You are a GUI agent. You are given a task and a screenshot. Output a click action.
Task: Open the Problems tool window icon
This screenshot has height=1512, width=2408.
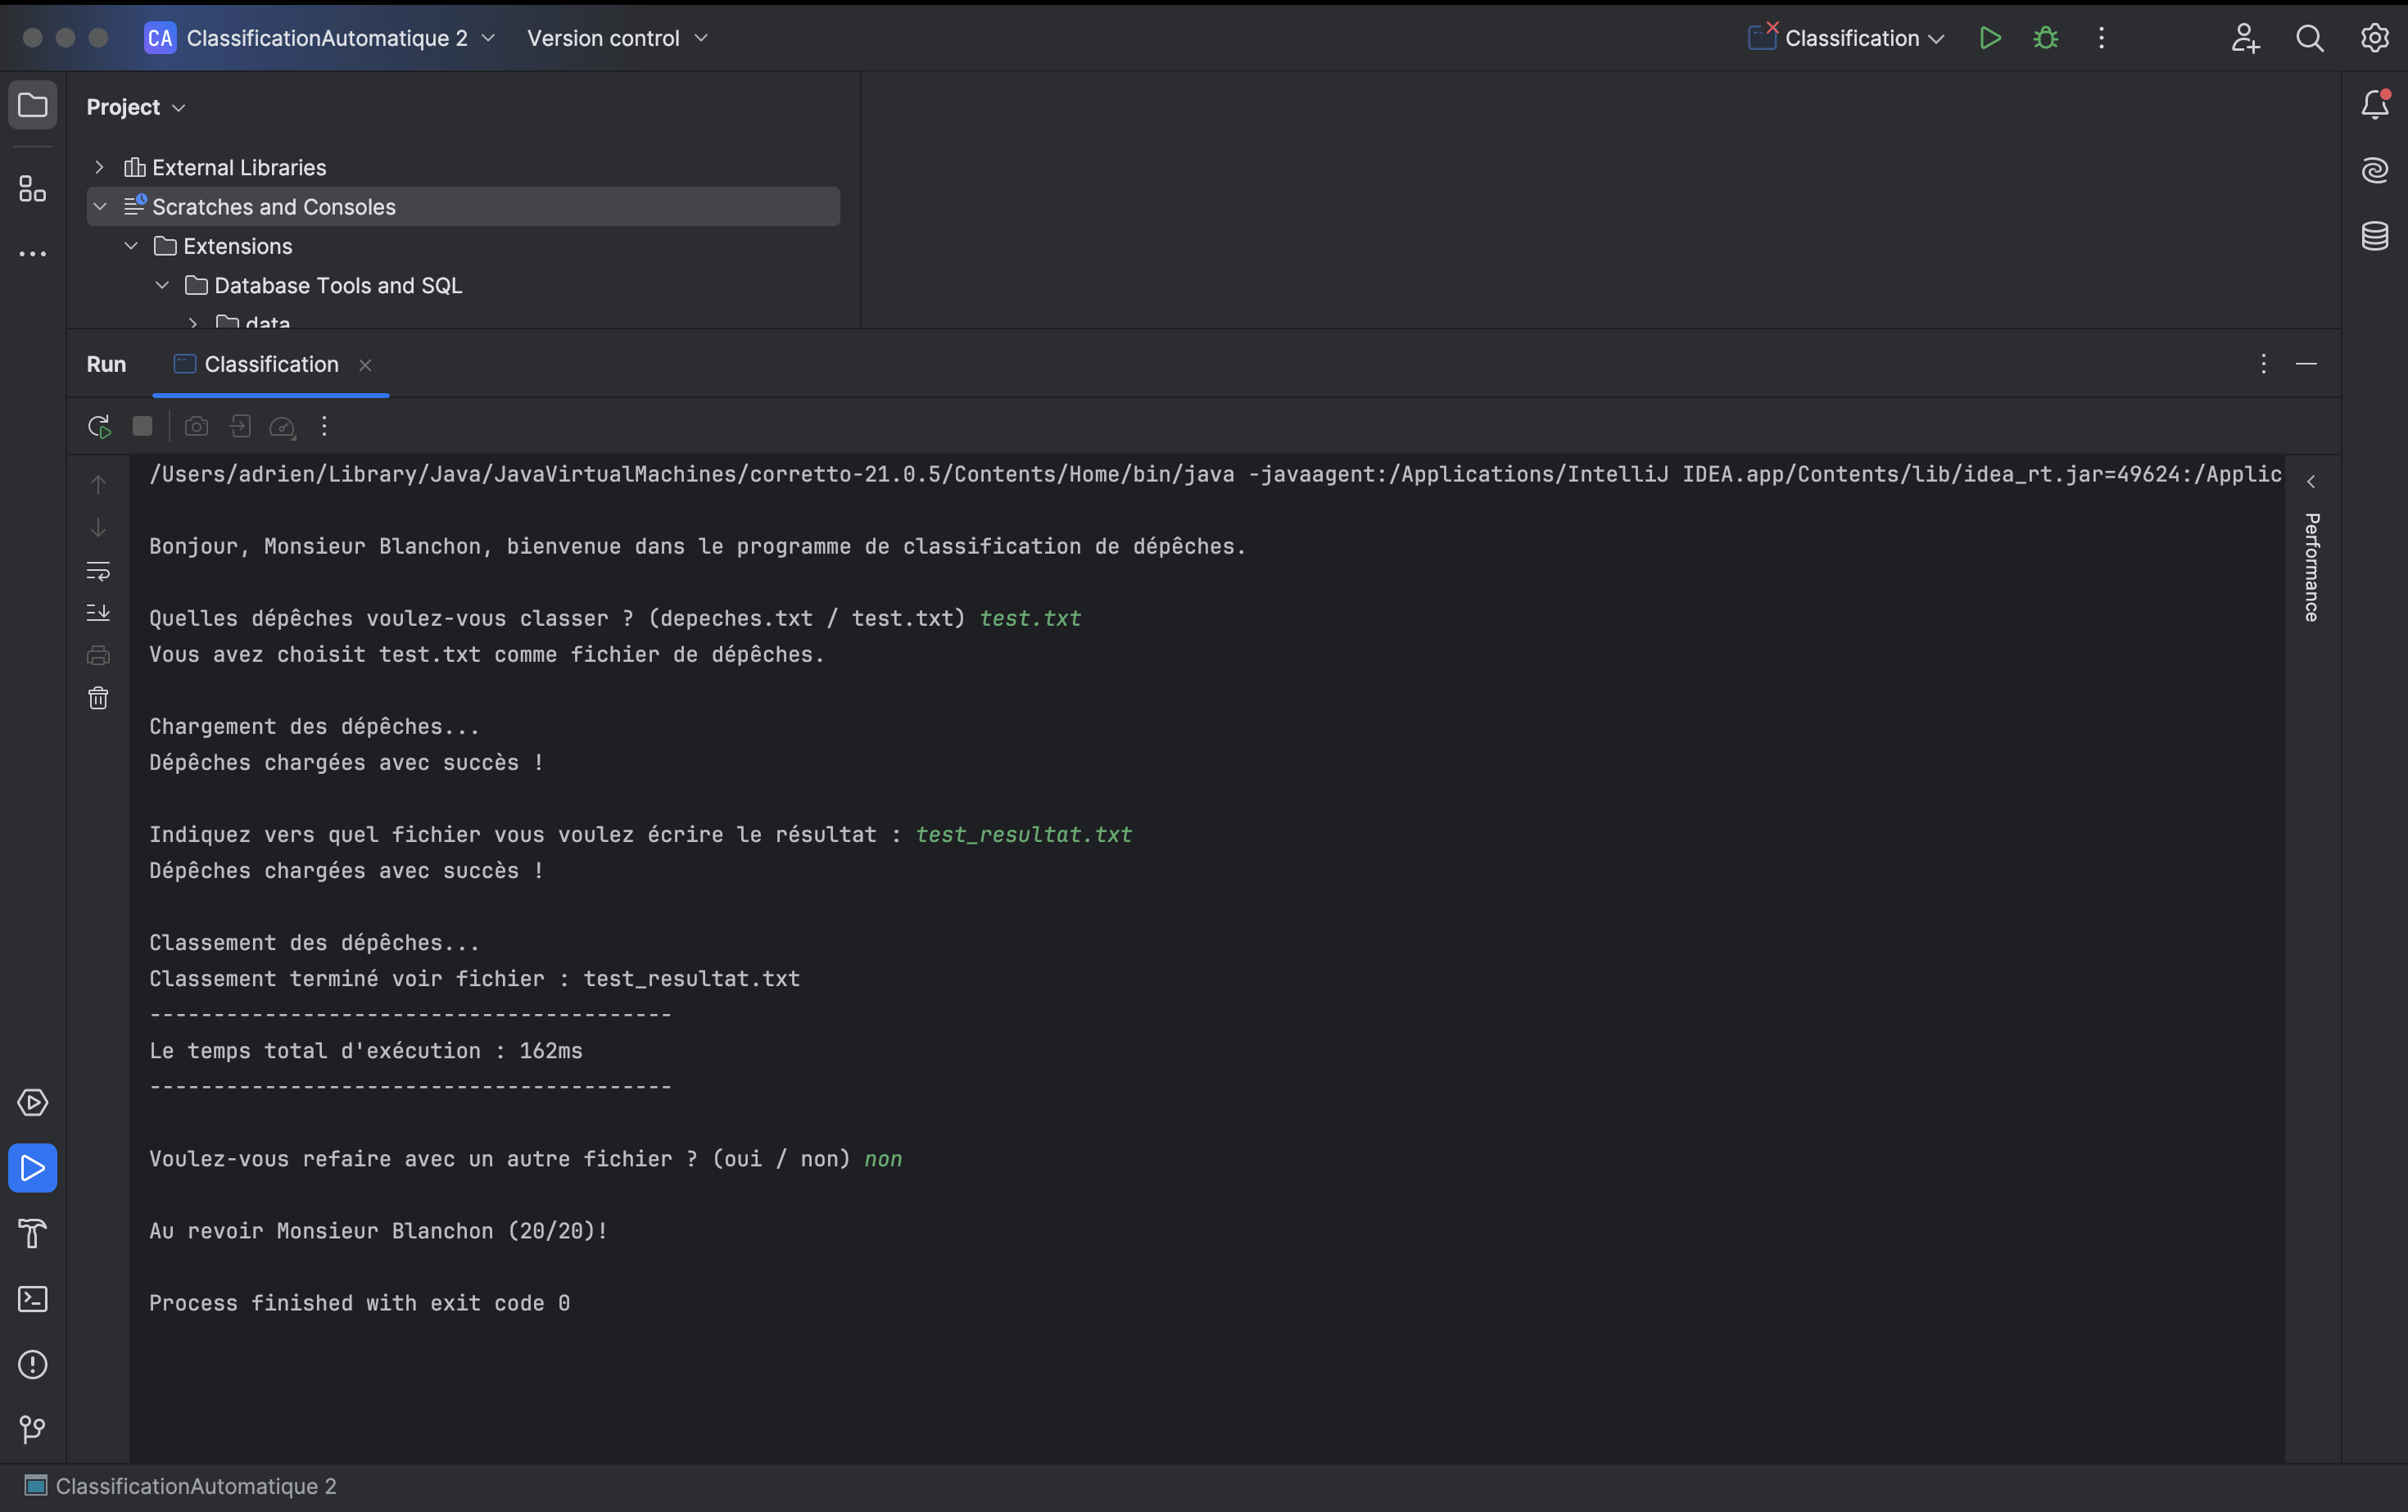[33, 1364]
